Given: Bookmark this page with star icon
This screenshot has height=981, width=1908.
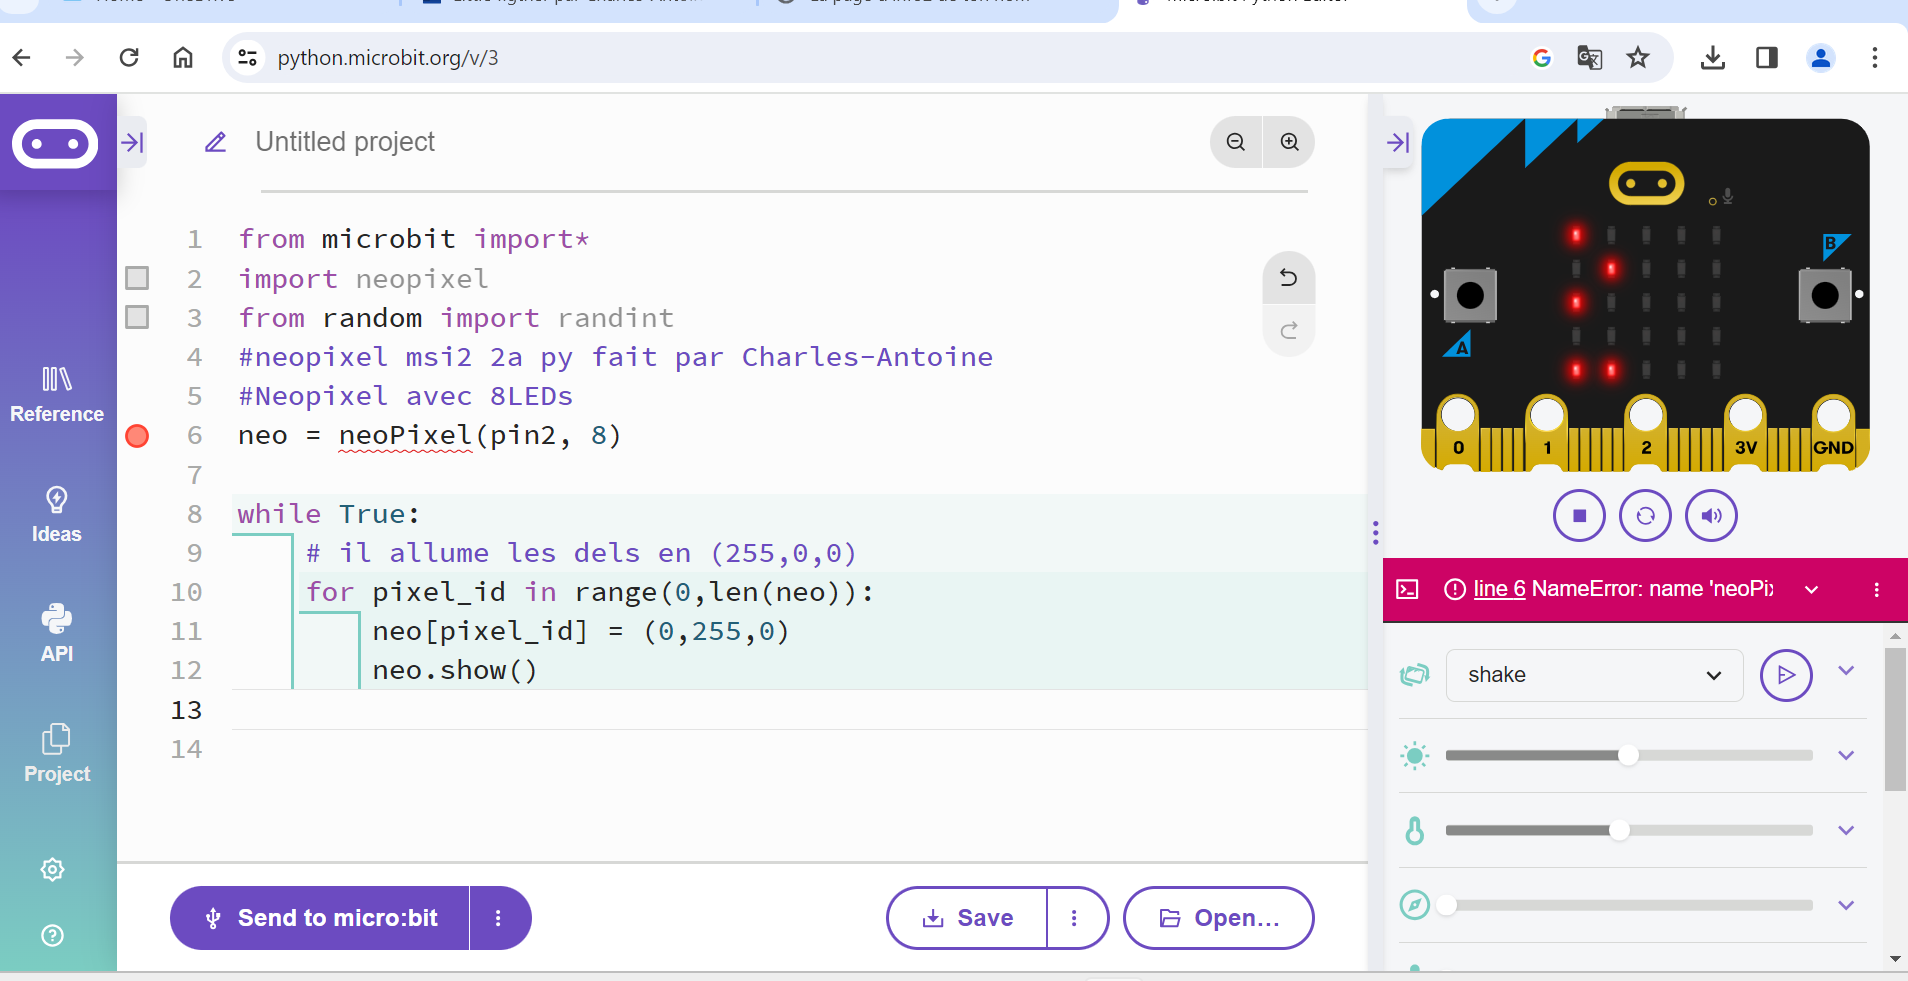Looking at the screenshot, I should click(1638, 58).
